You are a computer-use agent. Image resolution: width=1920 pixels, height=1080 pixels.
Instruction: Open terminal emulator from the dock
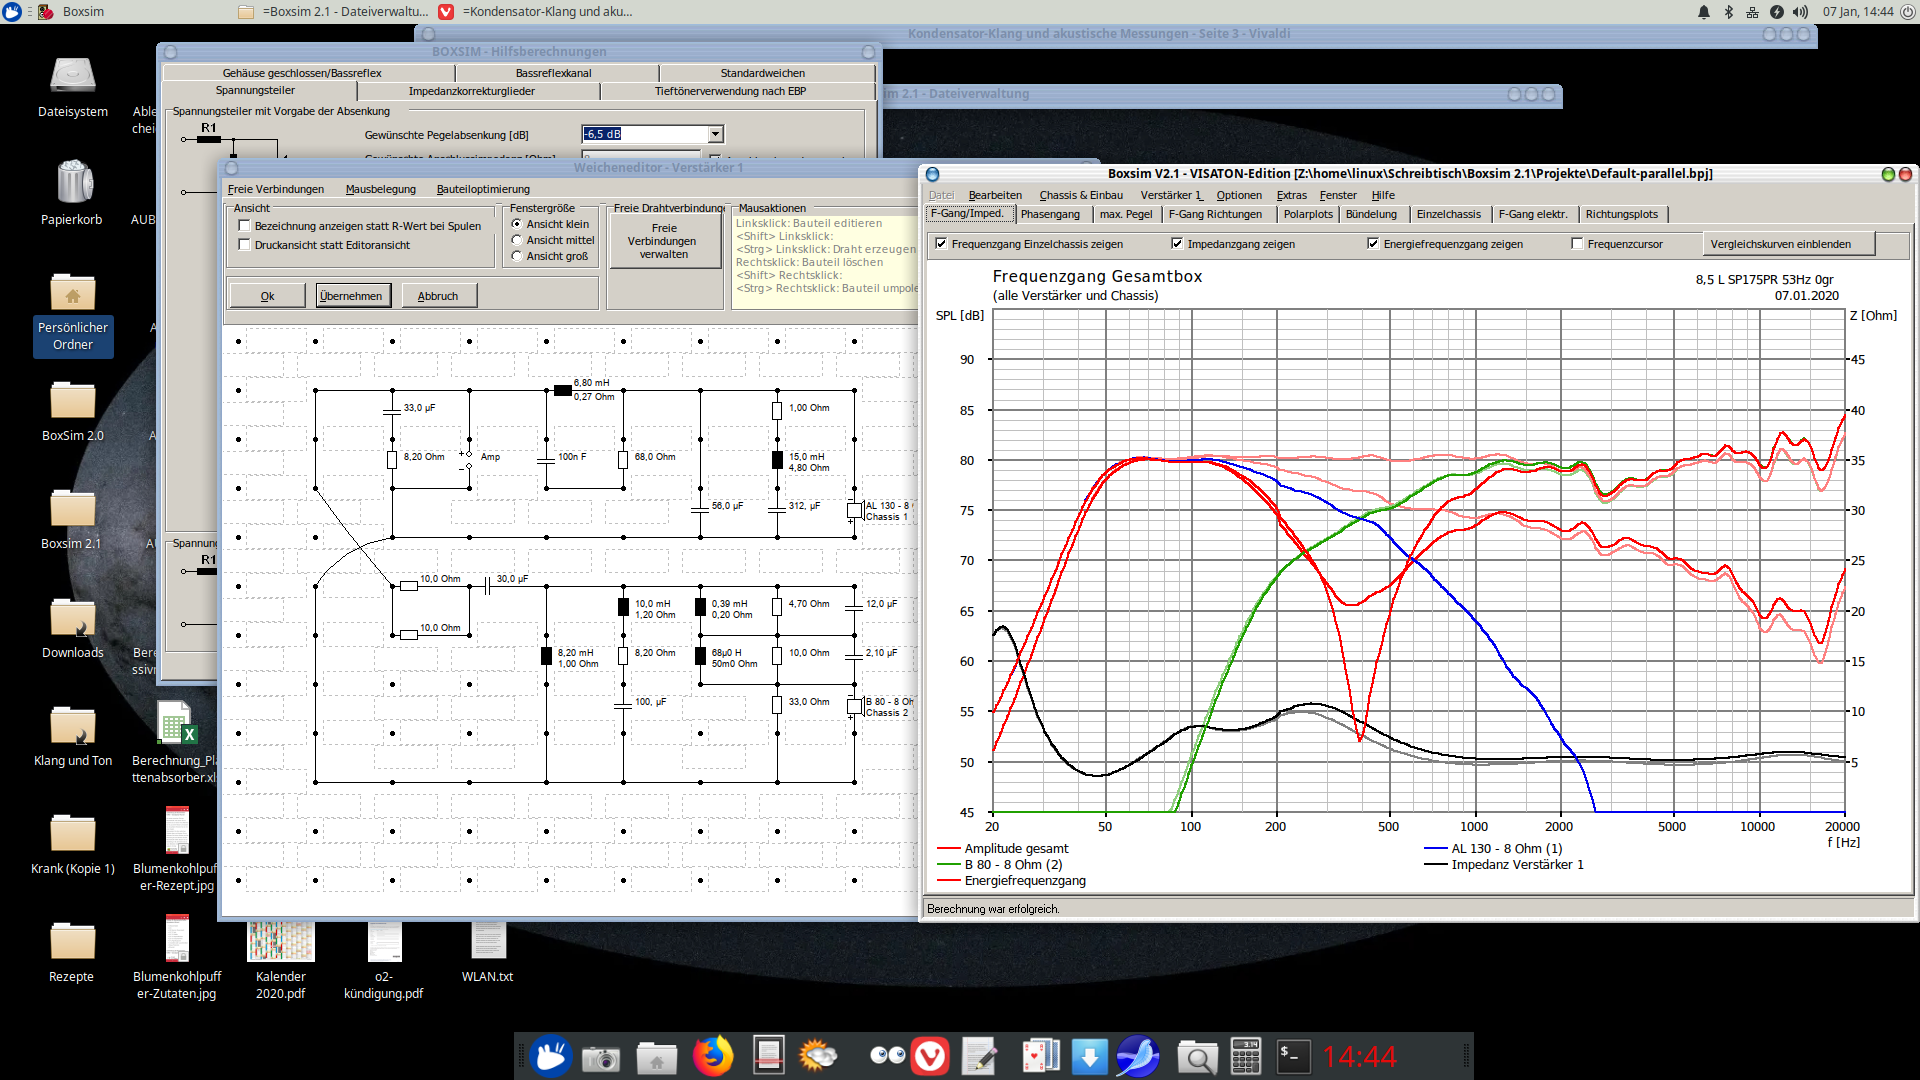coord(1293,1056)
